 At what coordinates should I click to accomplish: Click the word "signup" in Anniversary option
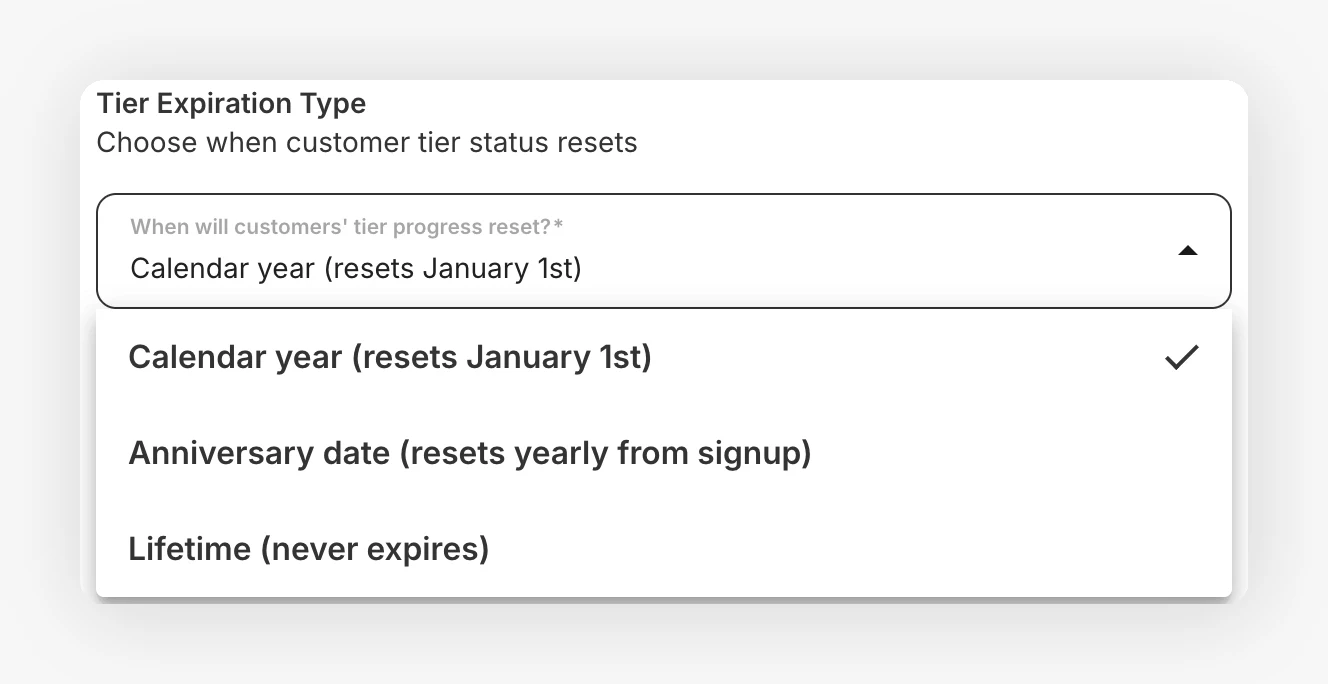pos(753,455)
